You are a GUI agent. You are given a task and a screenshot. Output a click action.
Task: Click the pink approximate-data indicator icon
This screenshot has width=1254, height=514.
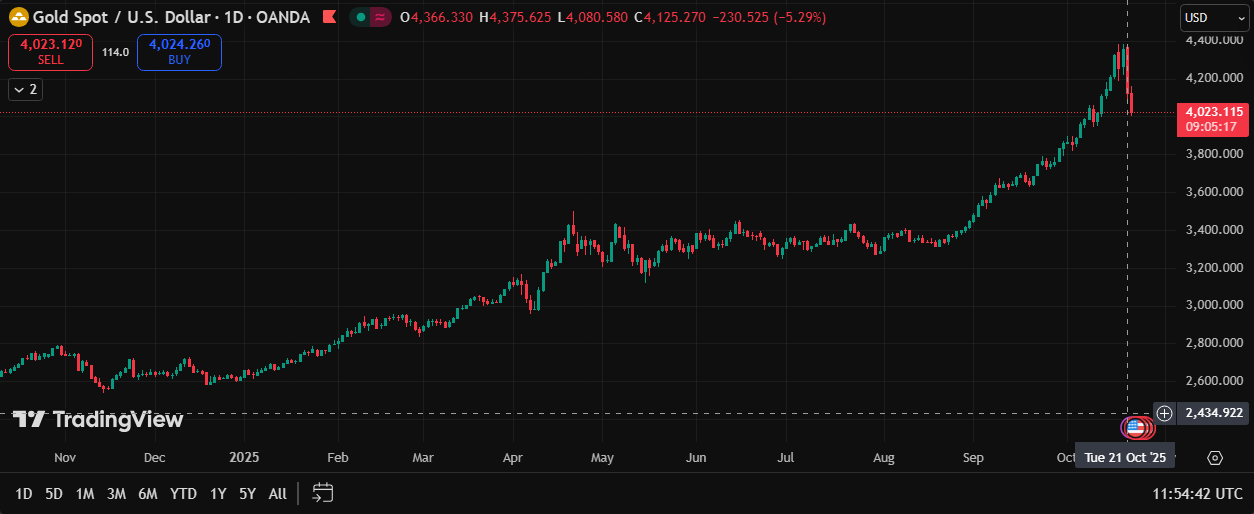click(x=379, y=17)
